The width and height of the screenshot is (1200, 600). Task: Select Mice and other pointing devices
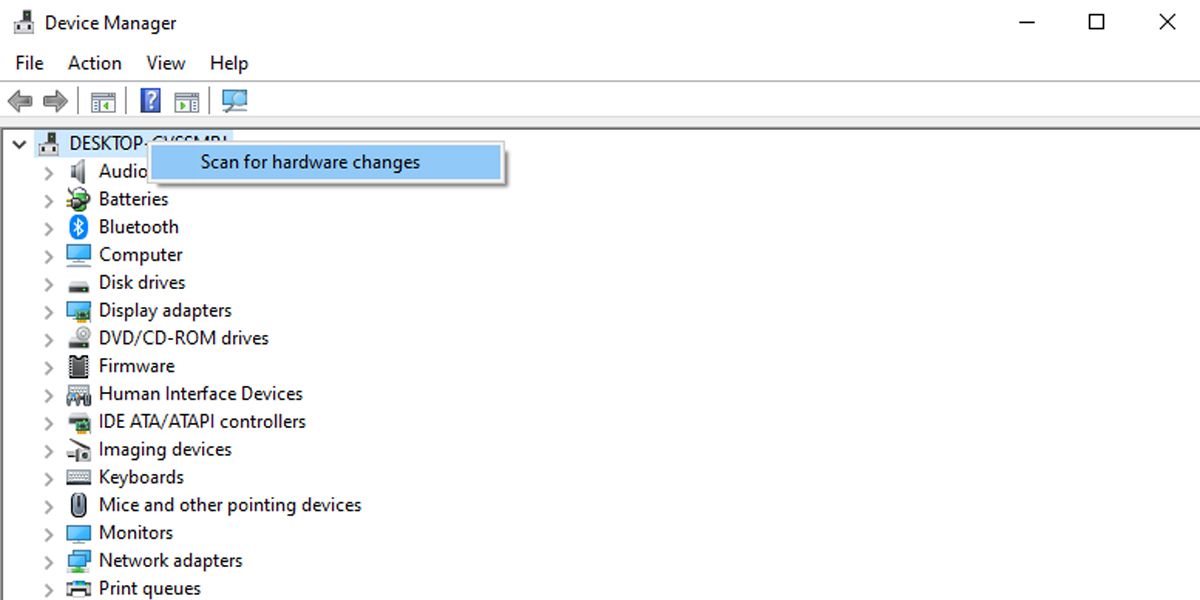[230, 505]
